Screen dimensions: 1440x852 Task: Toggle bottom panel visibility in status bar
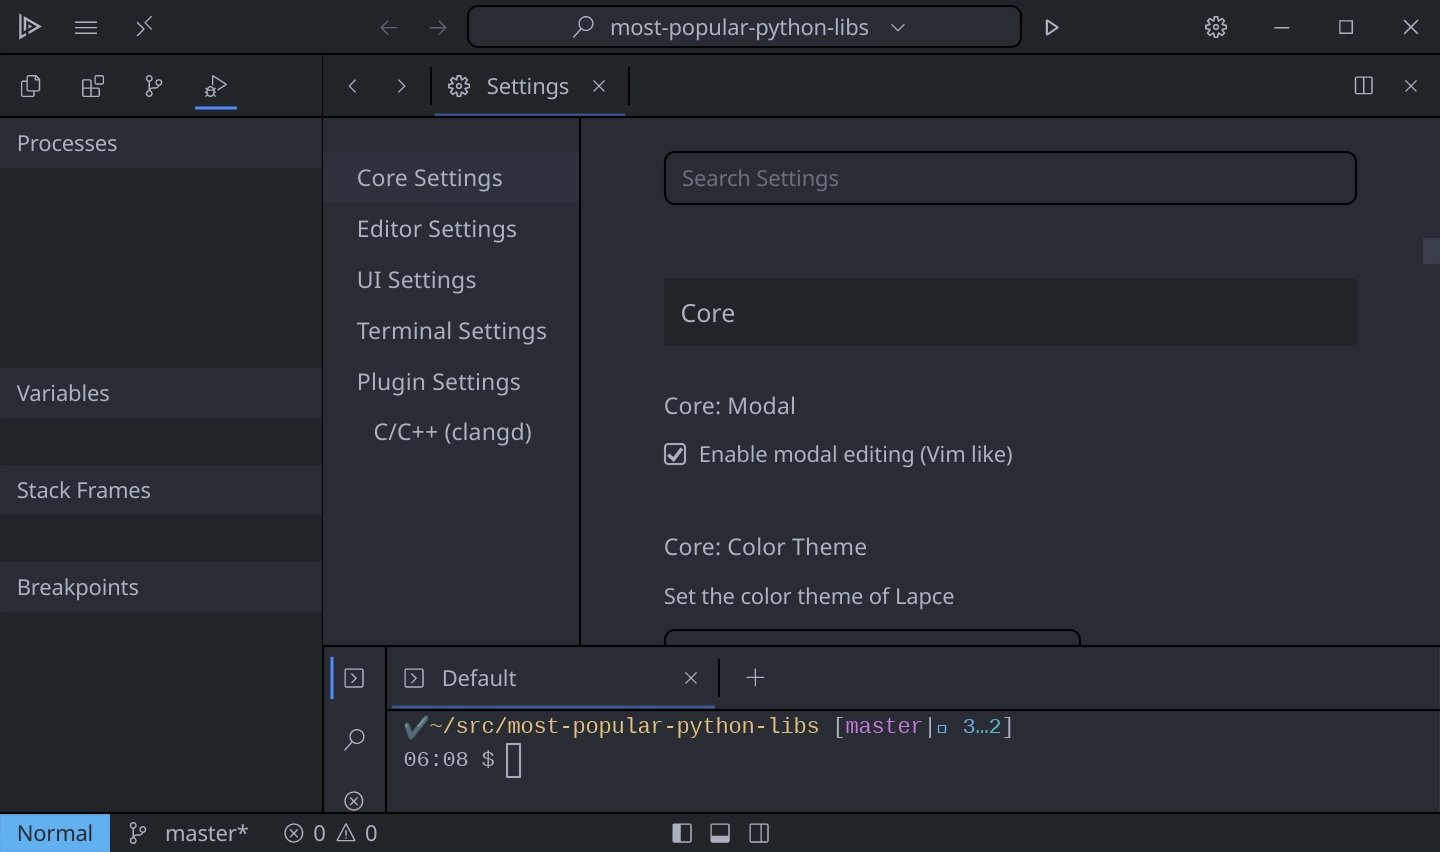click(720, 833)
